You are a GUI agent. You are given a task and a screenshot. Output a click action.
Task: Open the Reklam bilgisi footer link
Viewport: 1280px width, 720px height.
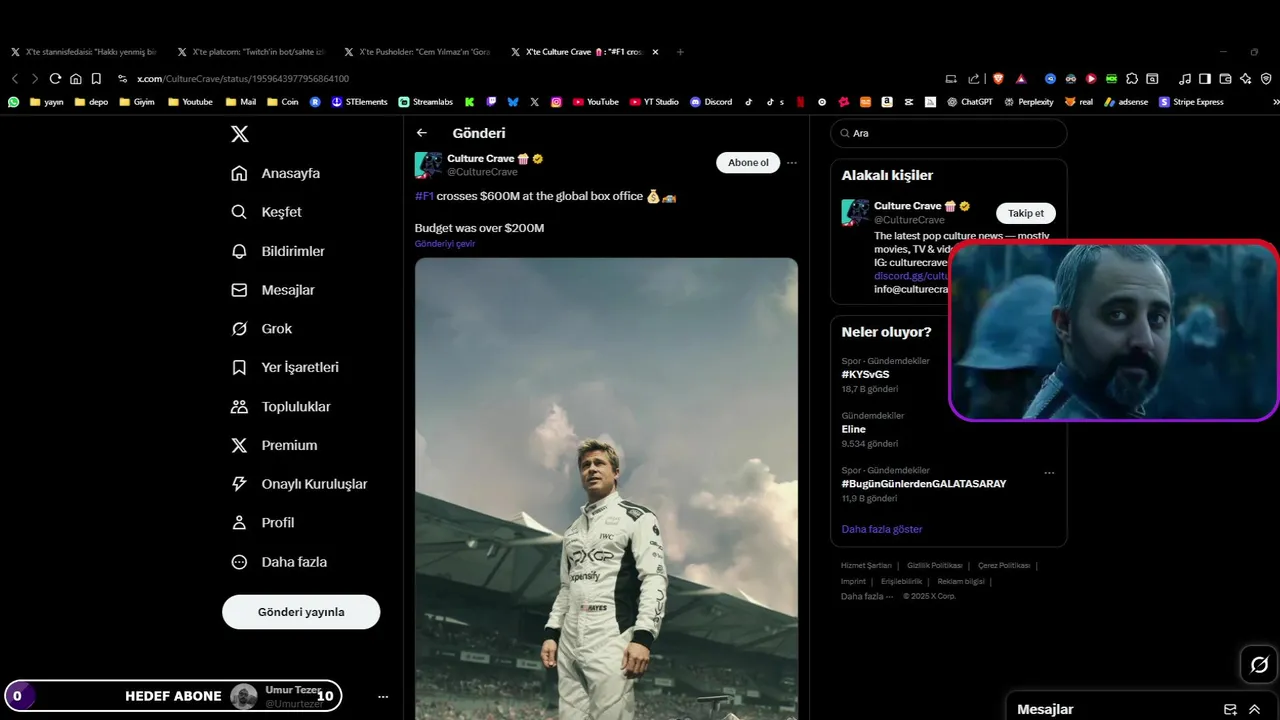point(961,581)
